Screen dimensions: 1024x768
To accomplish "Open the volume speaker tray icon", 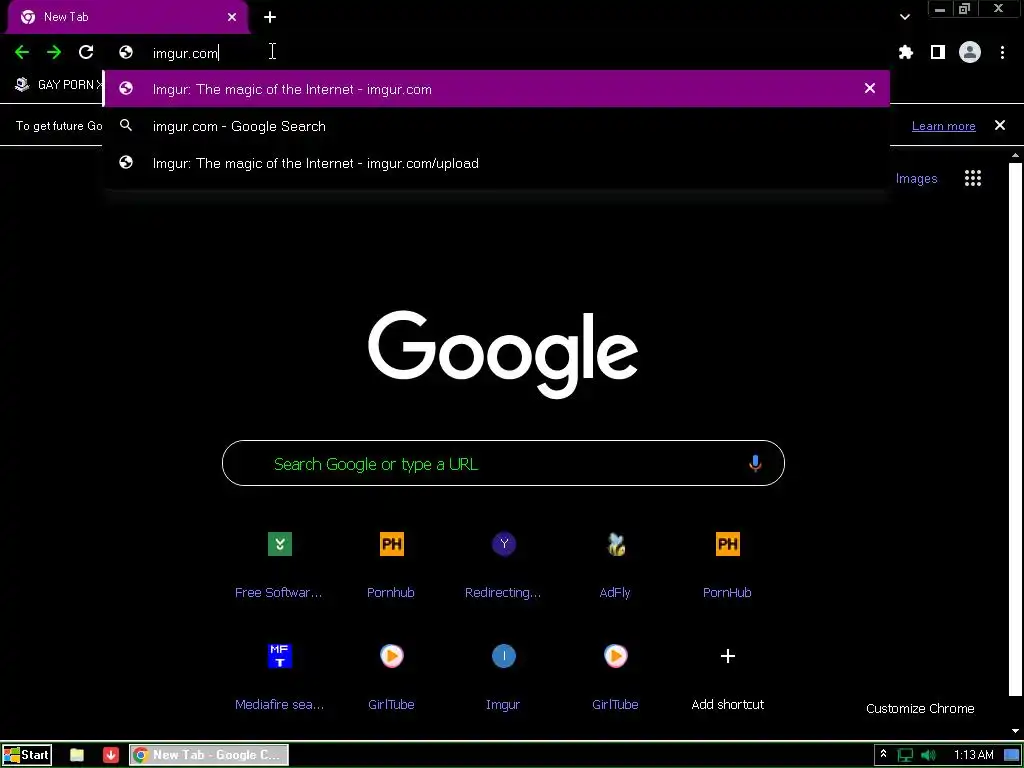I will (x=928, y=755).
